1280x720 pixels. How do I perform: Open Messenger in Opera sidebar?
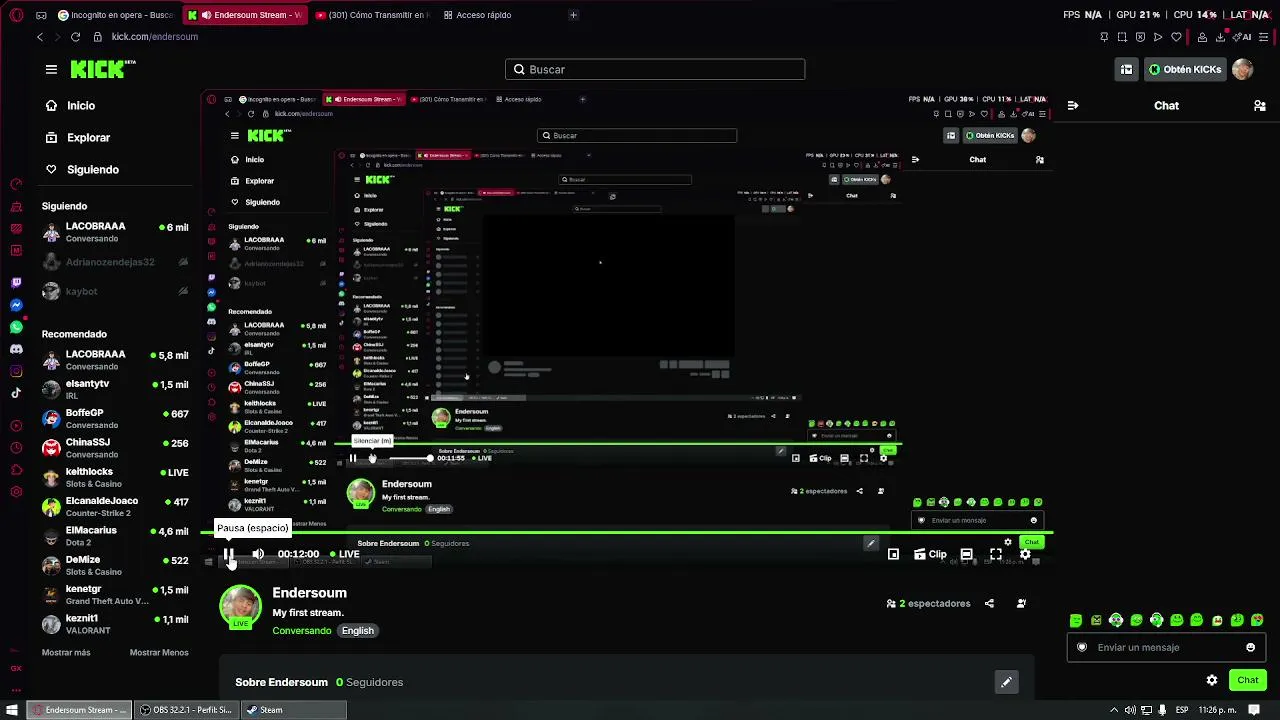click(x=16, y=305)
